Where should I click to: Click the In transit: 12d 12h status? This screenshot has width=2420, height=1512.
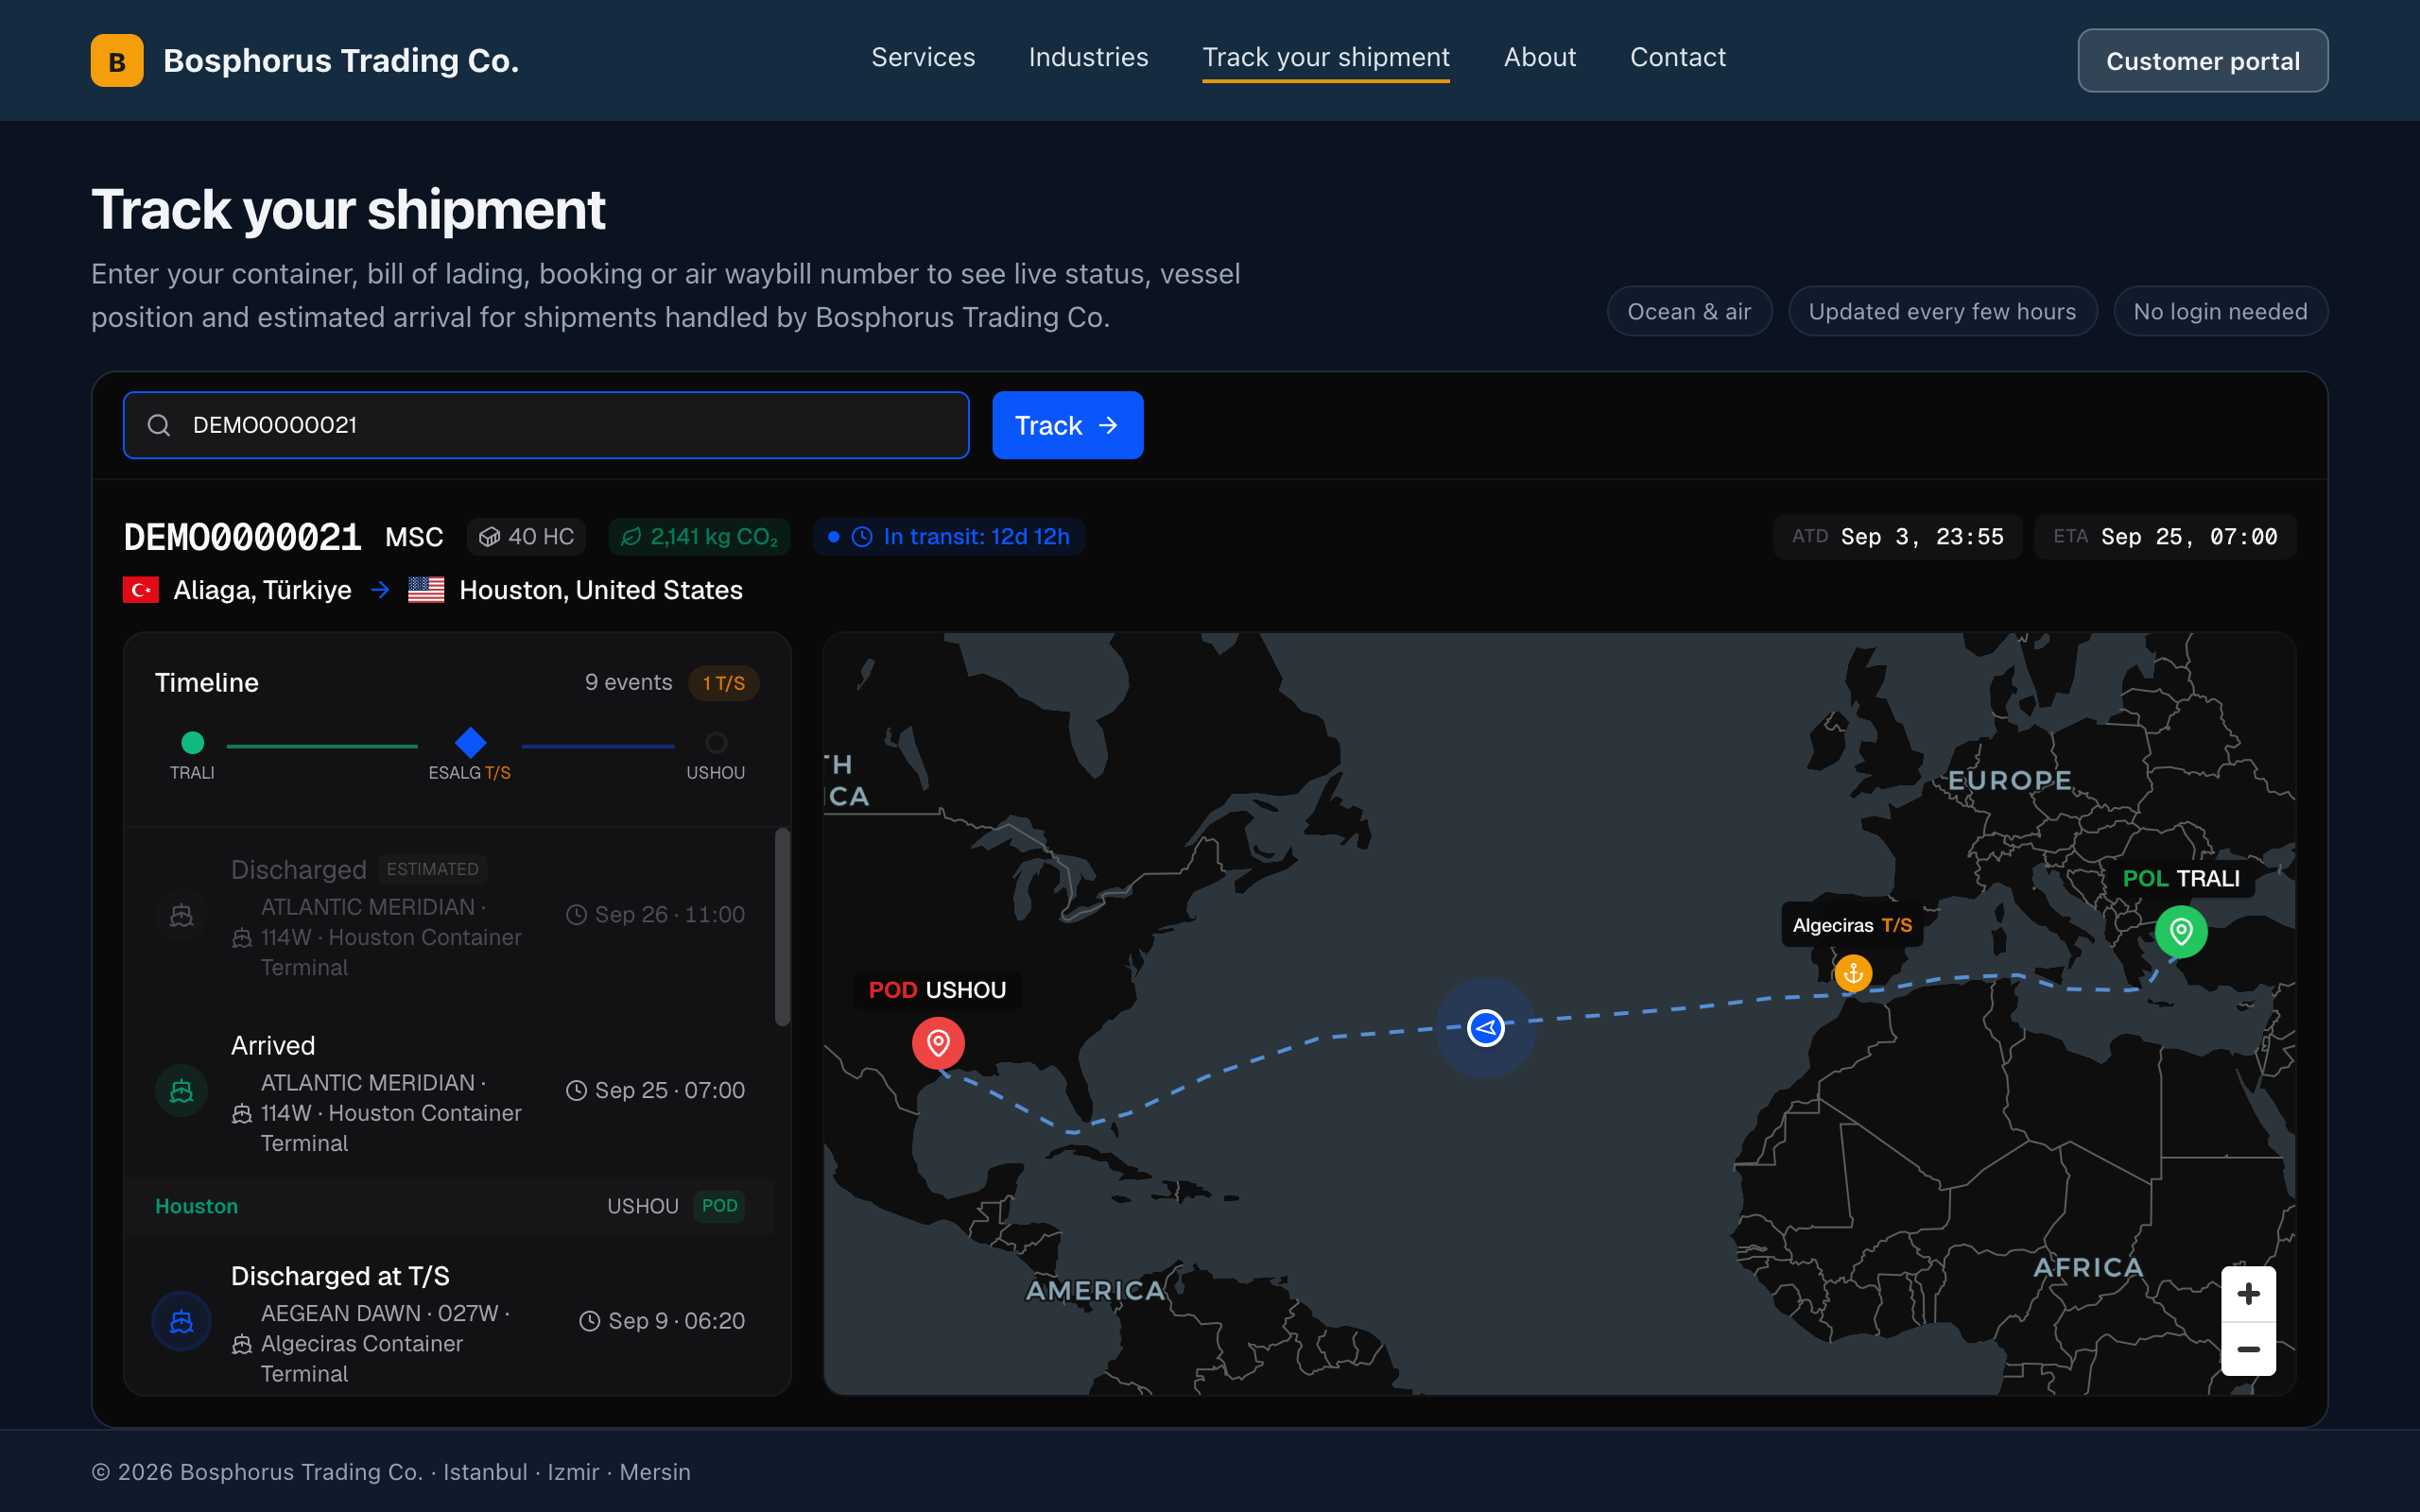click(949, 537)
